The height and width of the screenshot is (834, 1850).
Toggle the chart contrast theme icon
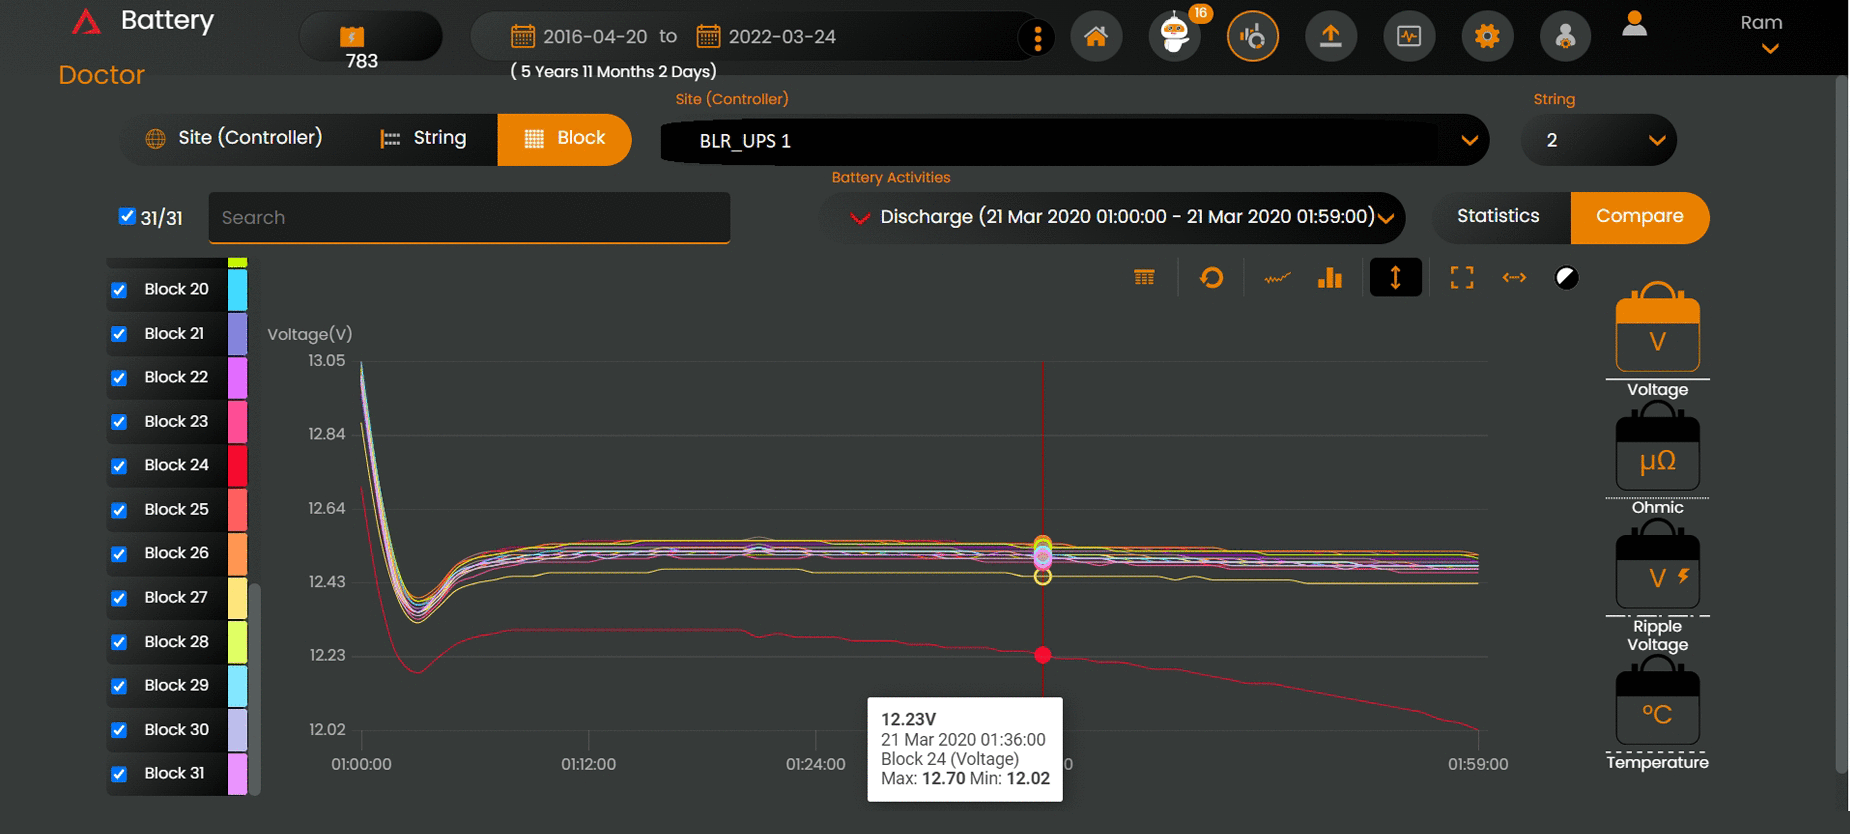(x=1566, y=278)
